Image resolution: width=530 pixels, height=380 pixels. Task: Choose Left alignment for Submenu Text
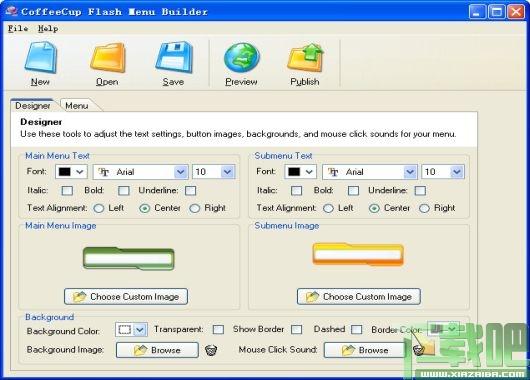pos(328,208)
